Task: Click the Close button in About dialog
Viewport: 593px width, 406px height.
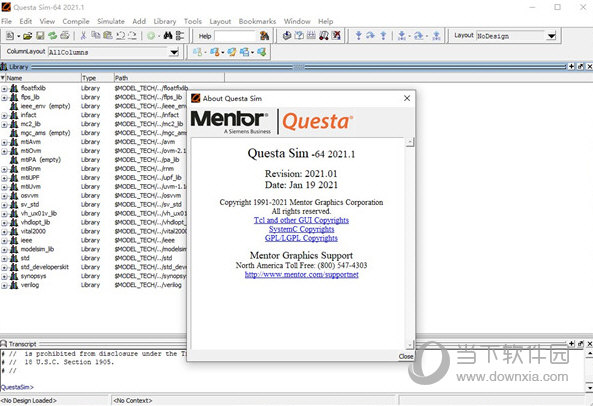Action: click(406, 356)
